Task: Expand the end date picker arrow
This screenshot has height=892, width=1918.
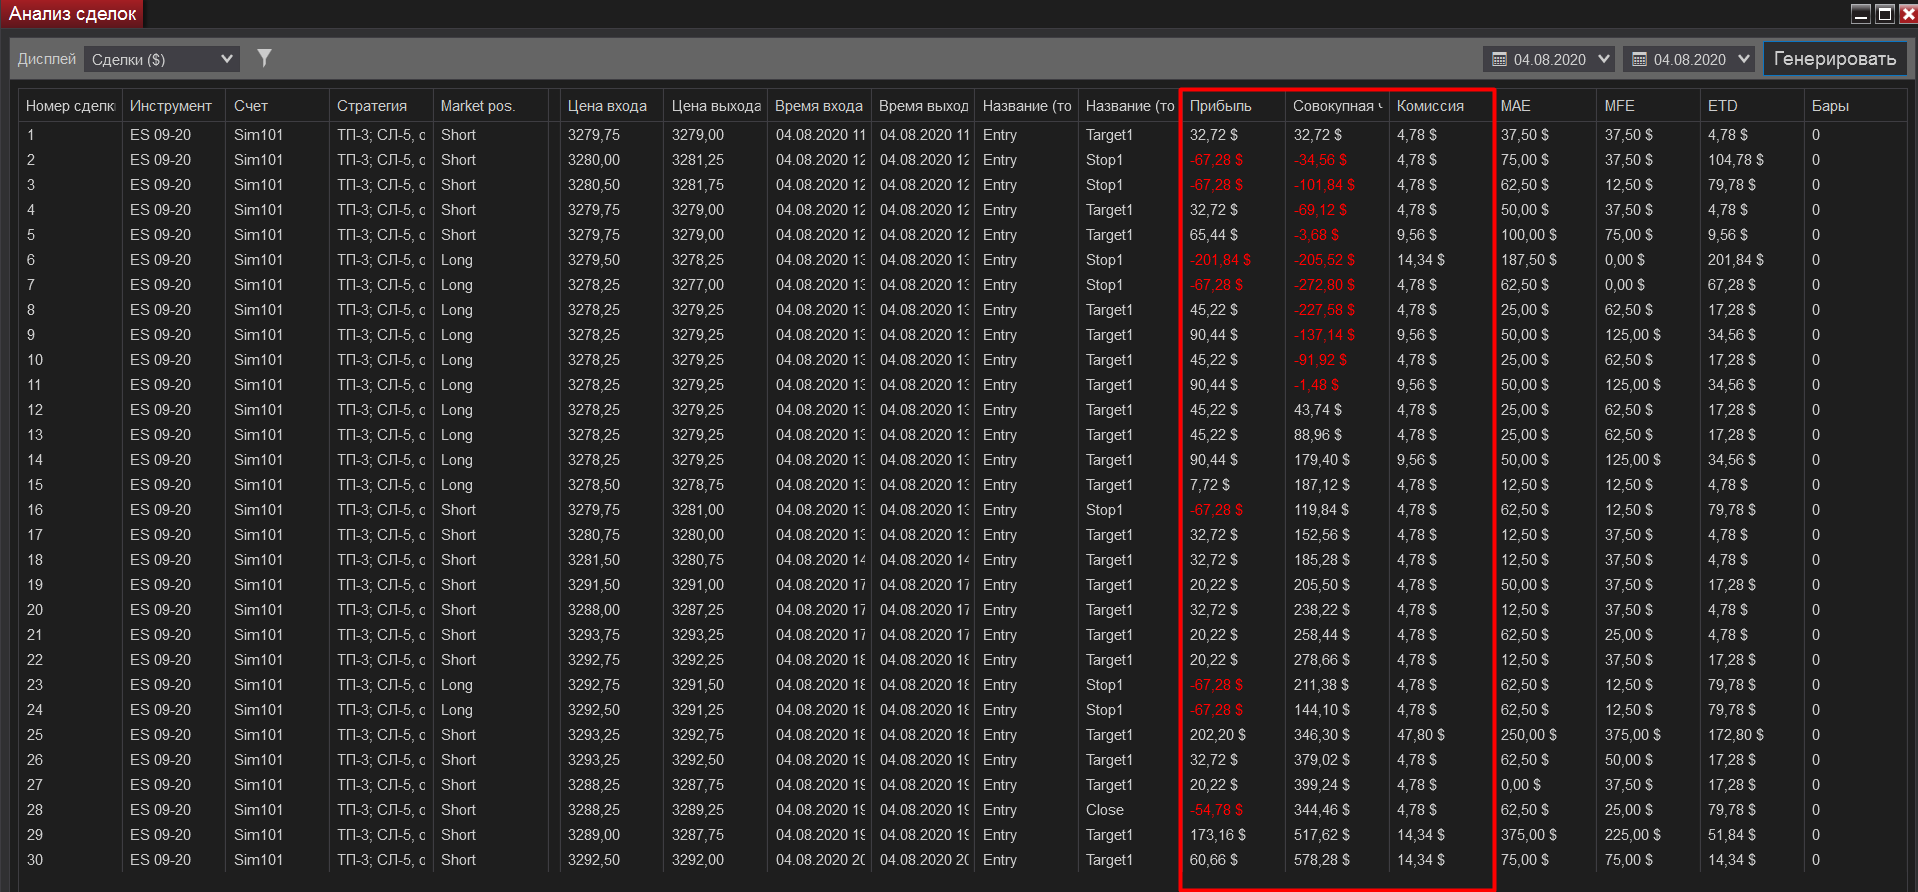Action: 1744,59
